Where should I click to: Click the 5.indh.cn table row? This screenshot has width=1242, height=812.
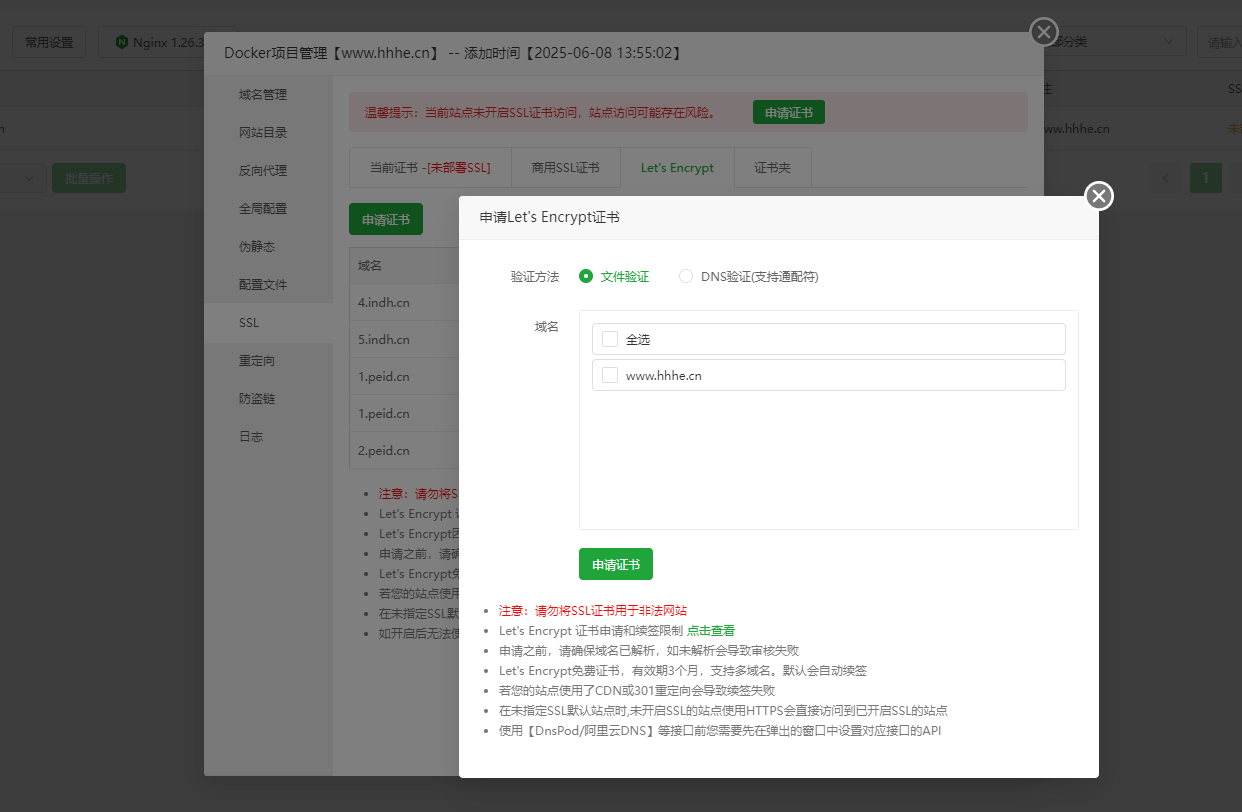pos(404,340)
